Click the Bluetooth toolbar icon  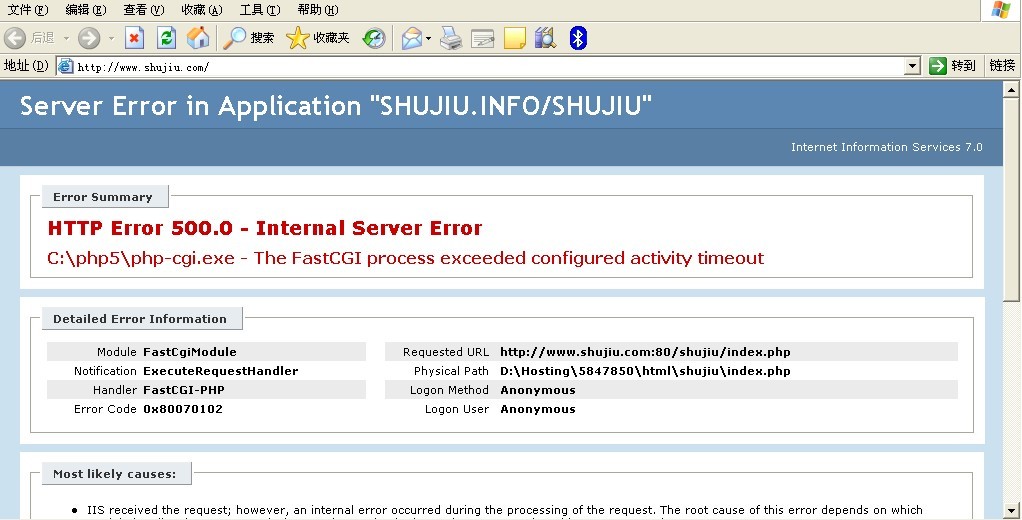pyautogui.click(x=578, y=38)
